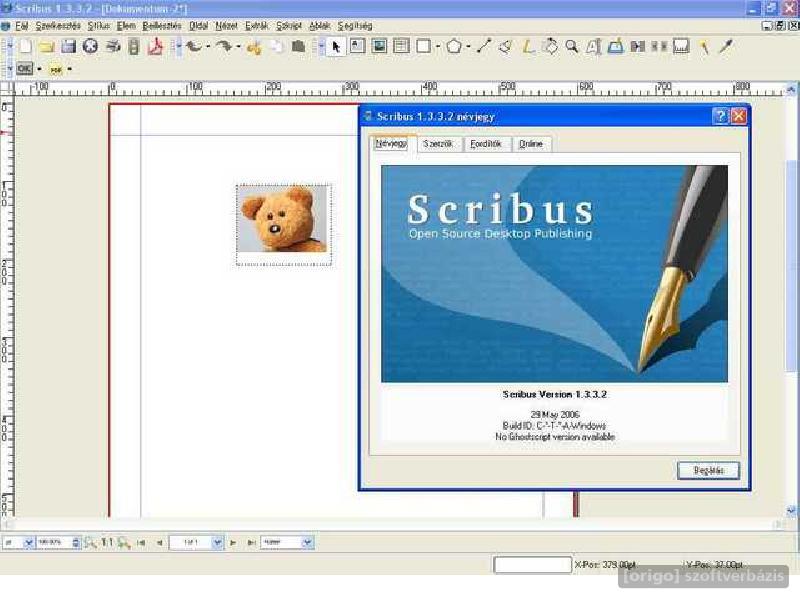Click the Undo arrow icon

(193, 47)
